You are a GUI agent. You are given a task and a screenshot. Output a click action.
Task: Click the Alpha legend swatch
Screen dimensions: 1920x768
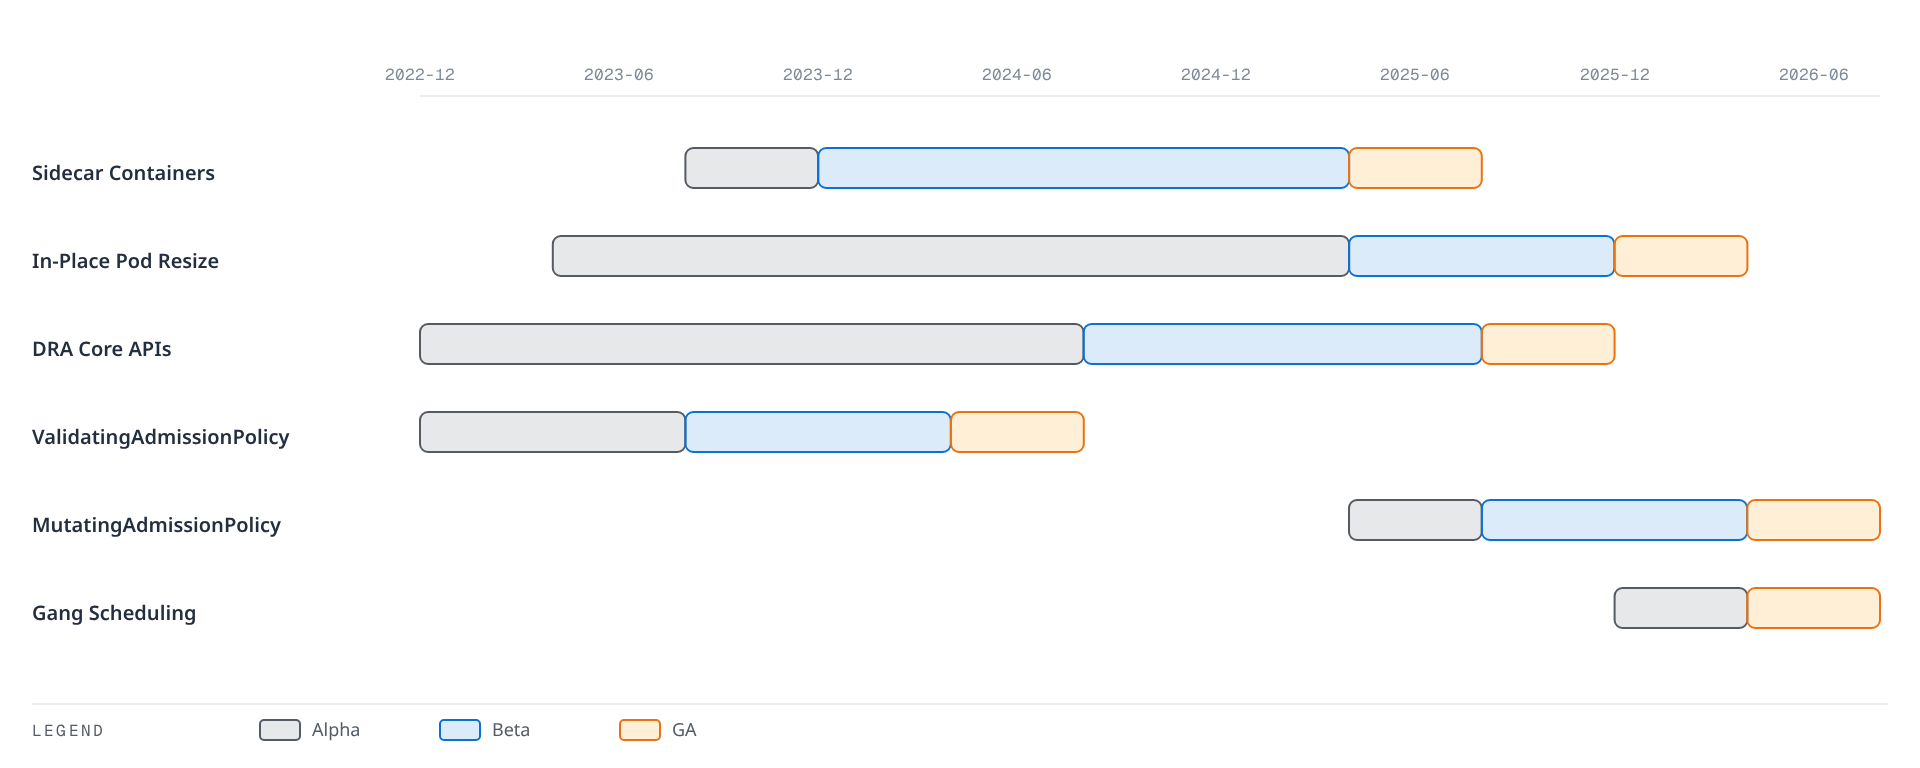pos(280,730)
